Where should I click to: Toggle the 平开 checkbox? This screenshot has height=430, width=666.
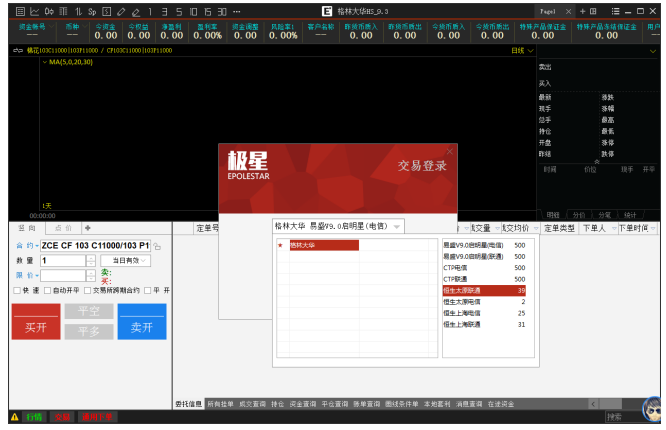coord(147,290)
